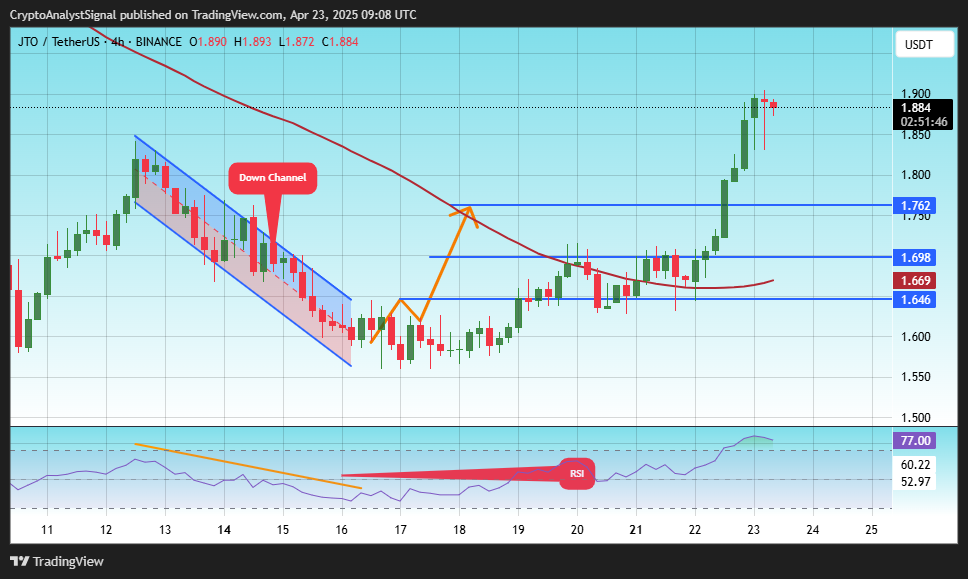Click the USDT currency button
The height and width of the screenshot is (579, 968).
924,44
